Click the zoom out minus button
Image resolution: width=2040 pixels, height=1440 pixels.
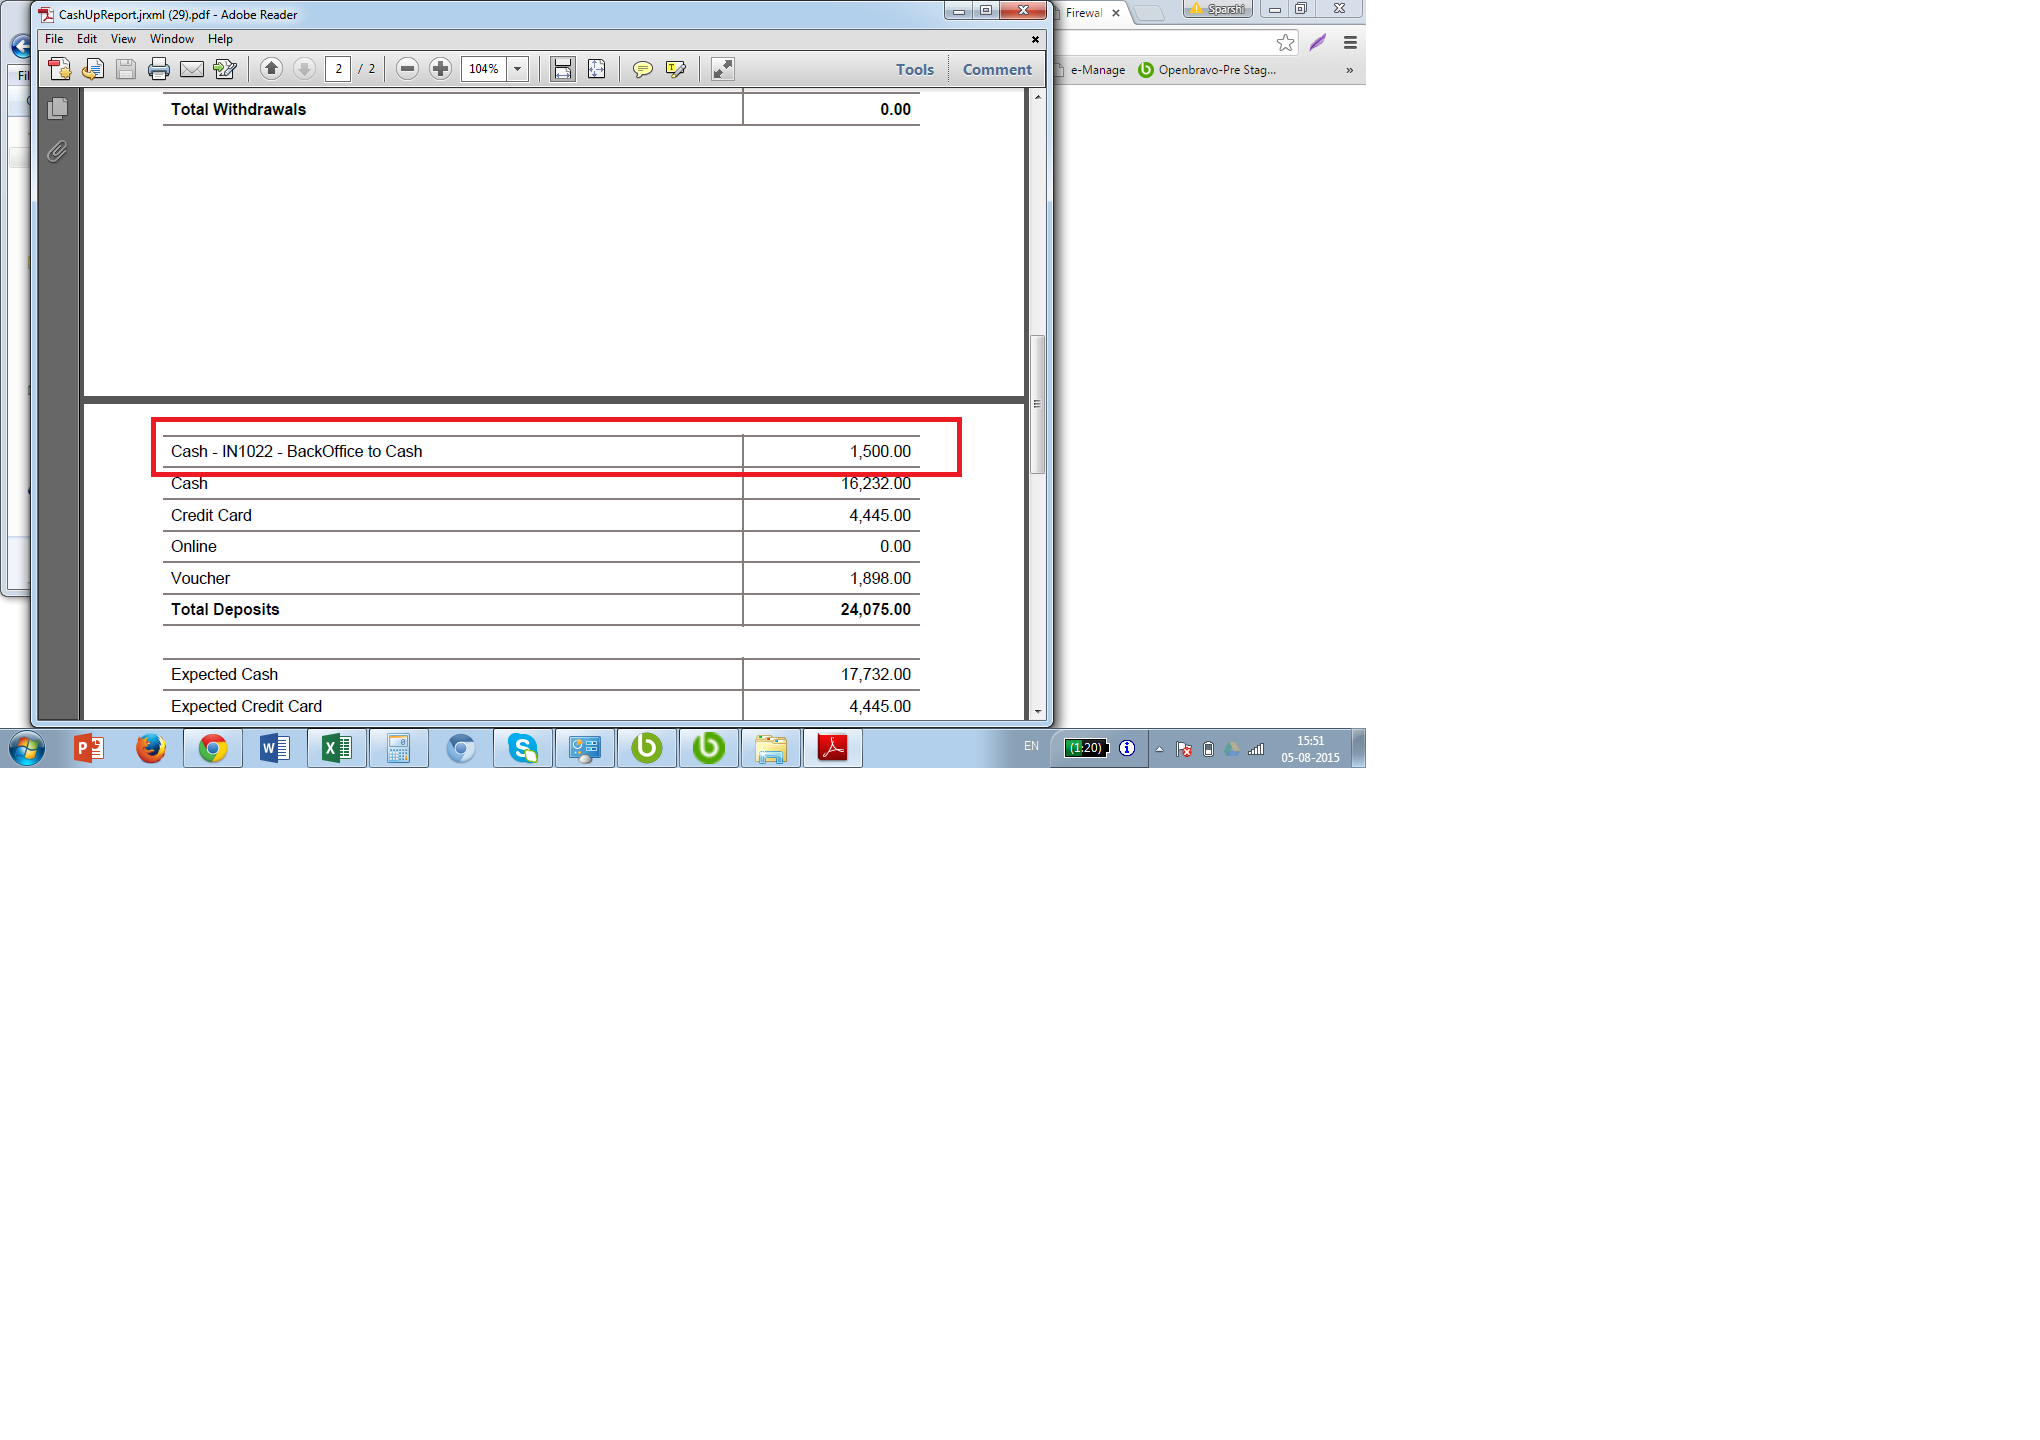tap(407, 69)
